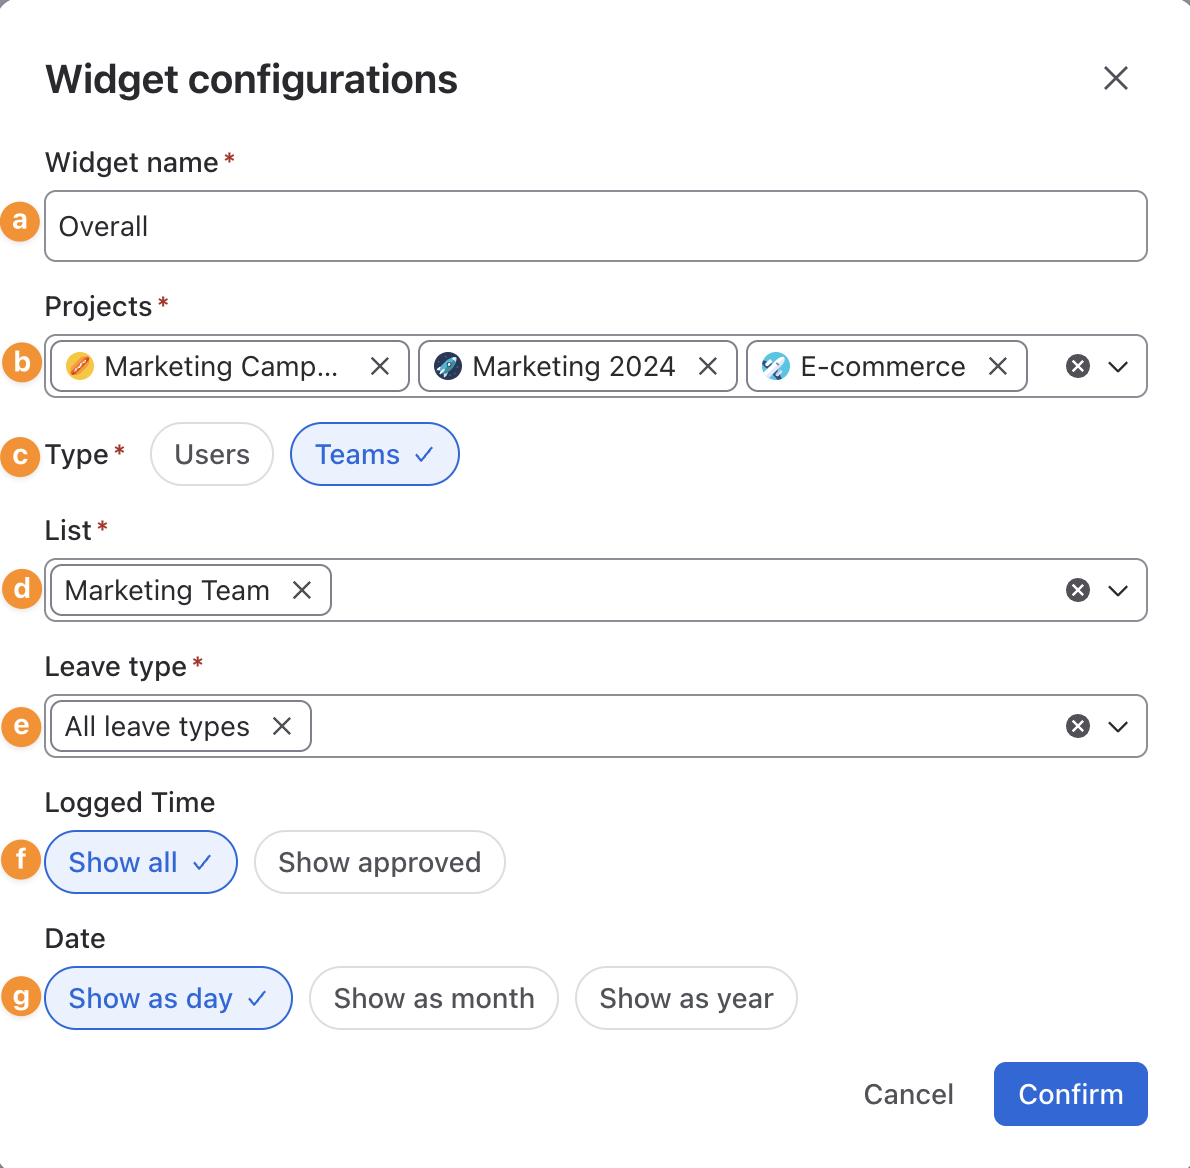Switch Date to Show as month

pyautogui.click(x=433, y=998)
